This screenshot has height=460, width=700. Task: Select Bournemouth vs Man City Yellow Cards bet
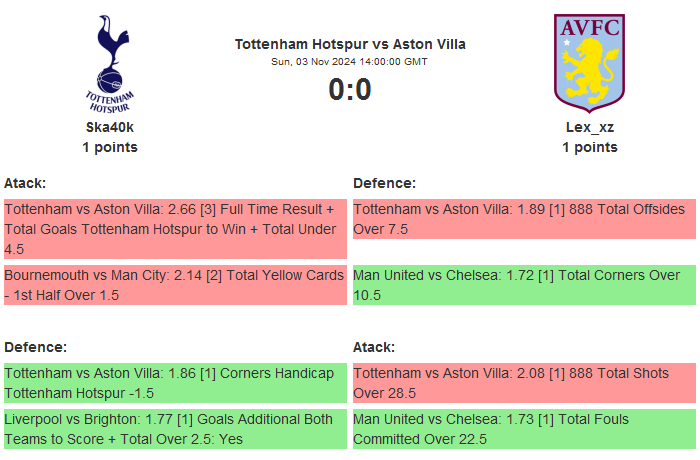point(175,285)
